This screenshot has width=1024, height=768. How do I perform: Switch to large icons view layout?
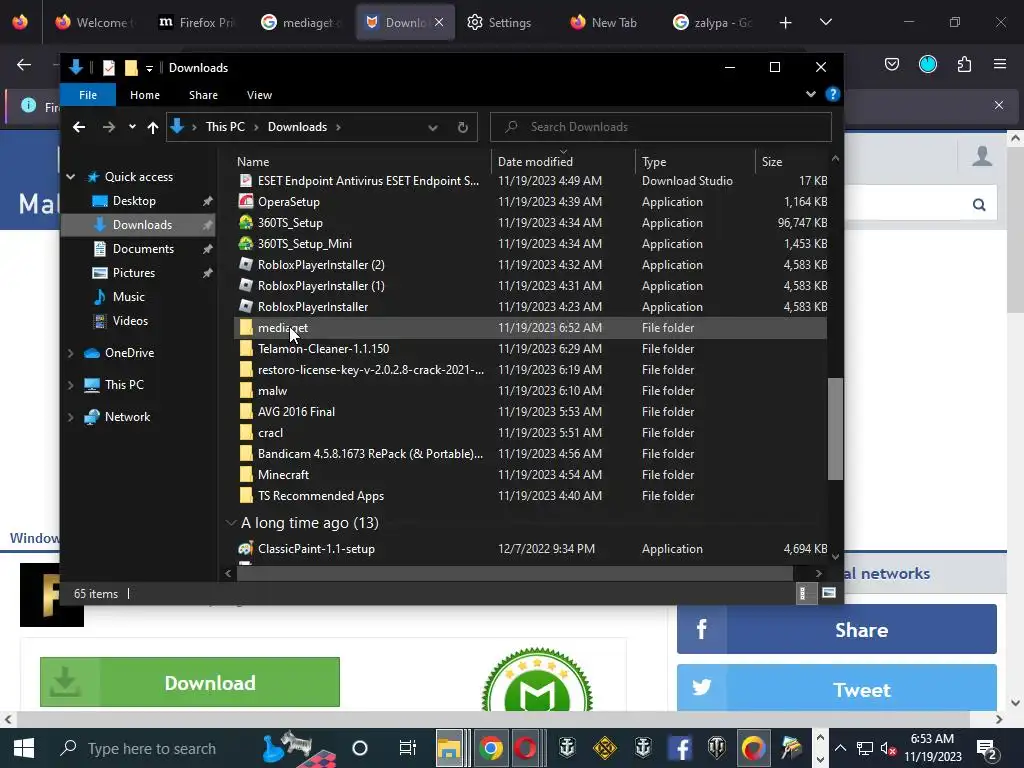pos(829,593)
